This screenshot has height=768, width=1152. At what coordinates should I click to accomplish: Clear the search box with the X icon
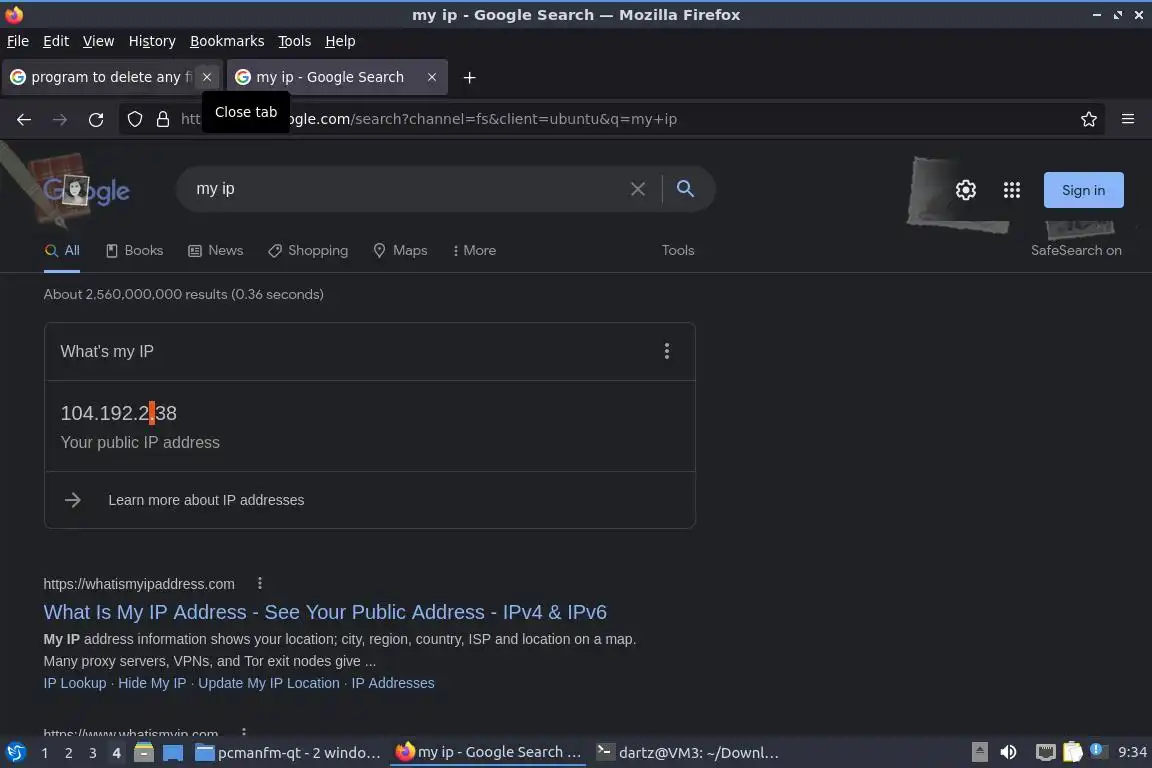(x=638, y=189)
